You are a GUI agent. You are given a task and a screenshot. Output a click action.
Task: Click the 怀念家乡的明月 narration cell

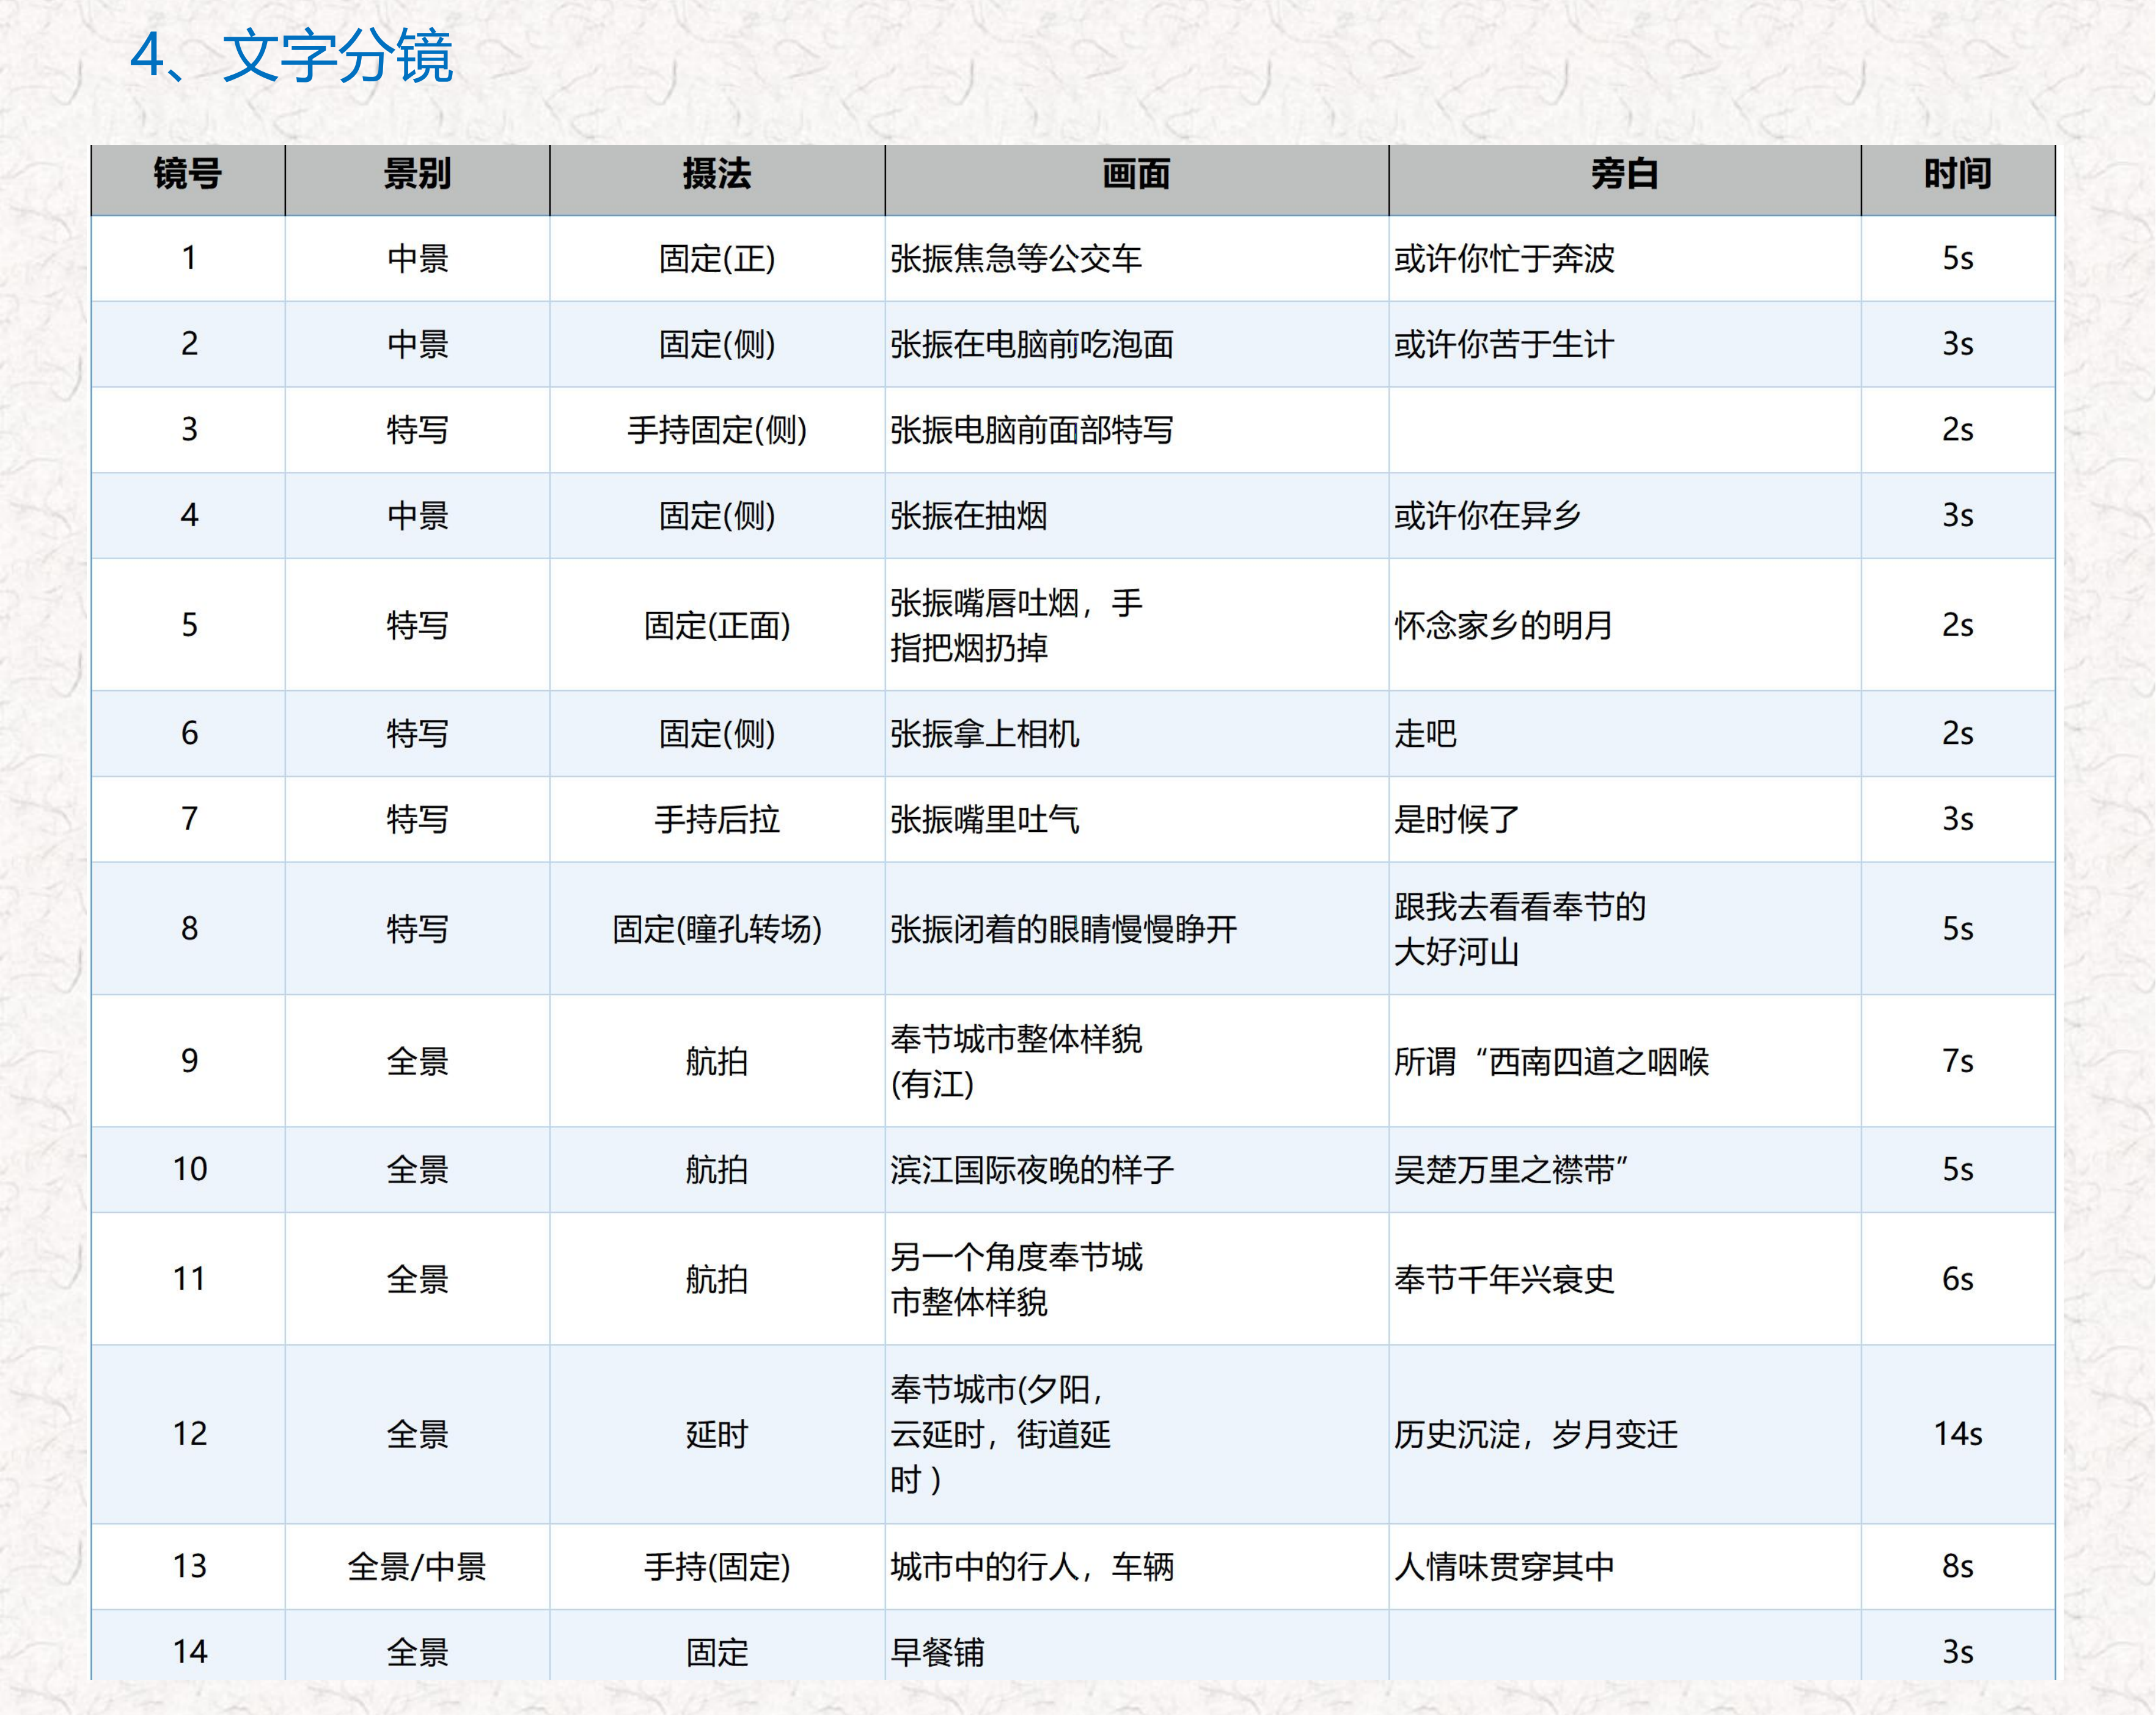click(1504, 626)
